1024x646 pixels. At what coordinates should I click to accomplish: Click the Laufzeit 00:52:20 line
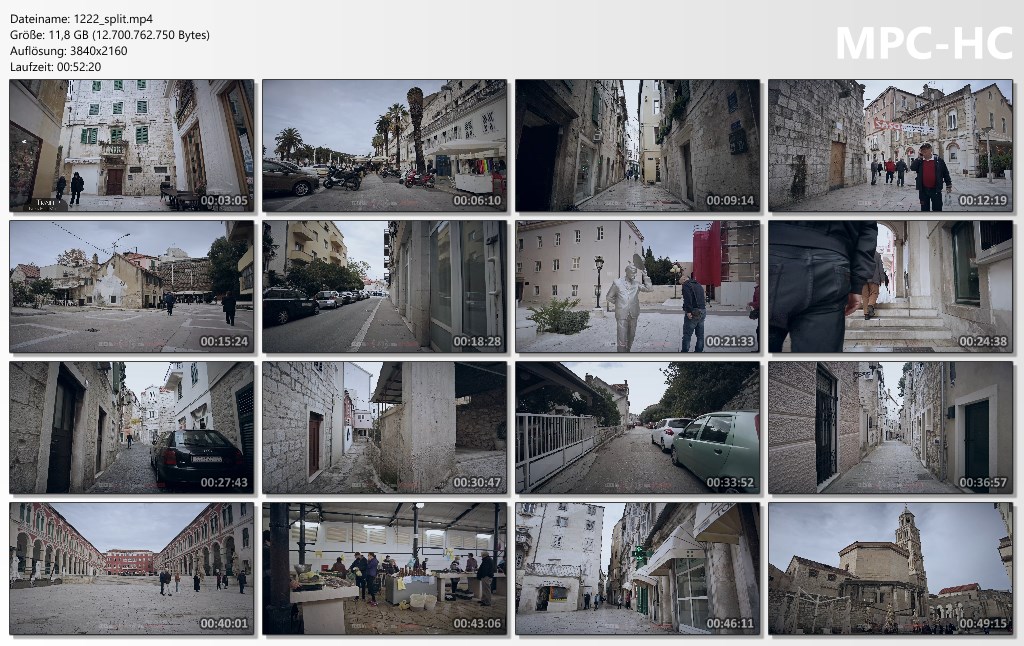point(56,67)
